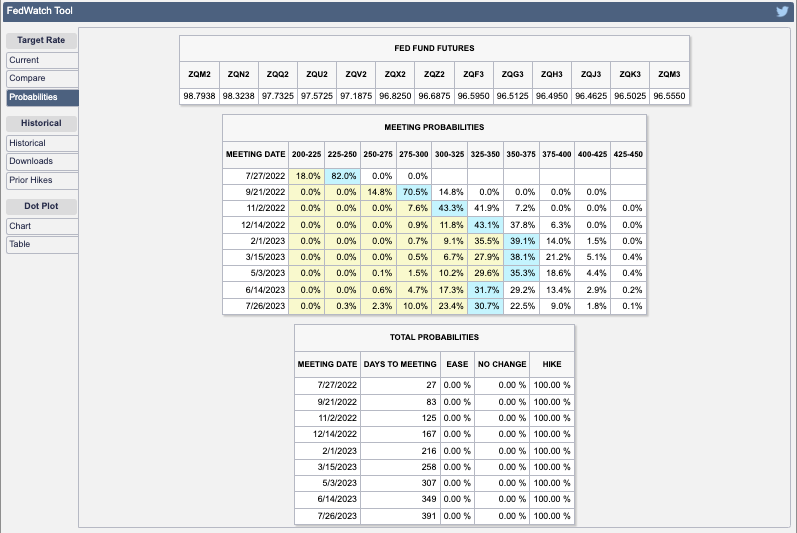The image size is (797, 533).
Task: Click the ZQM2 futures column header
Action: [x=199, y=74]
